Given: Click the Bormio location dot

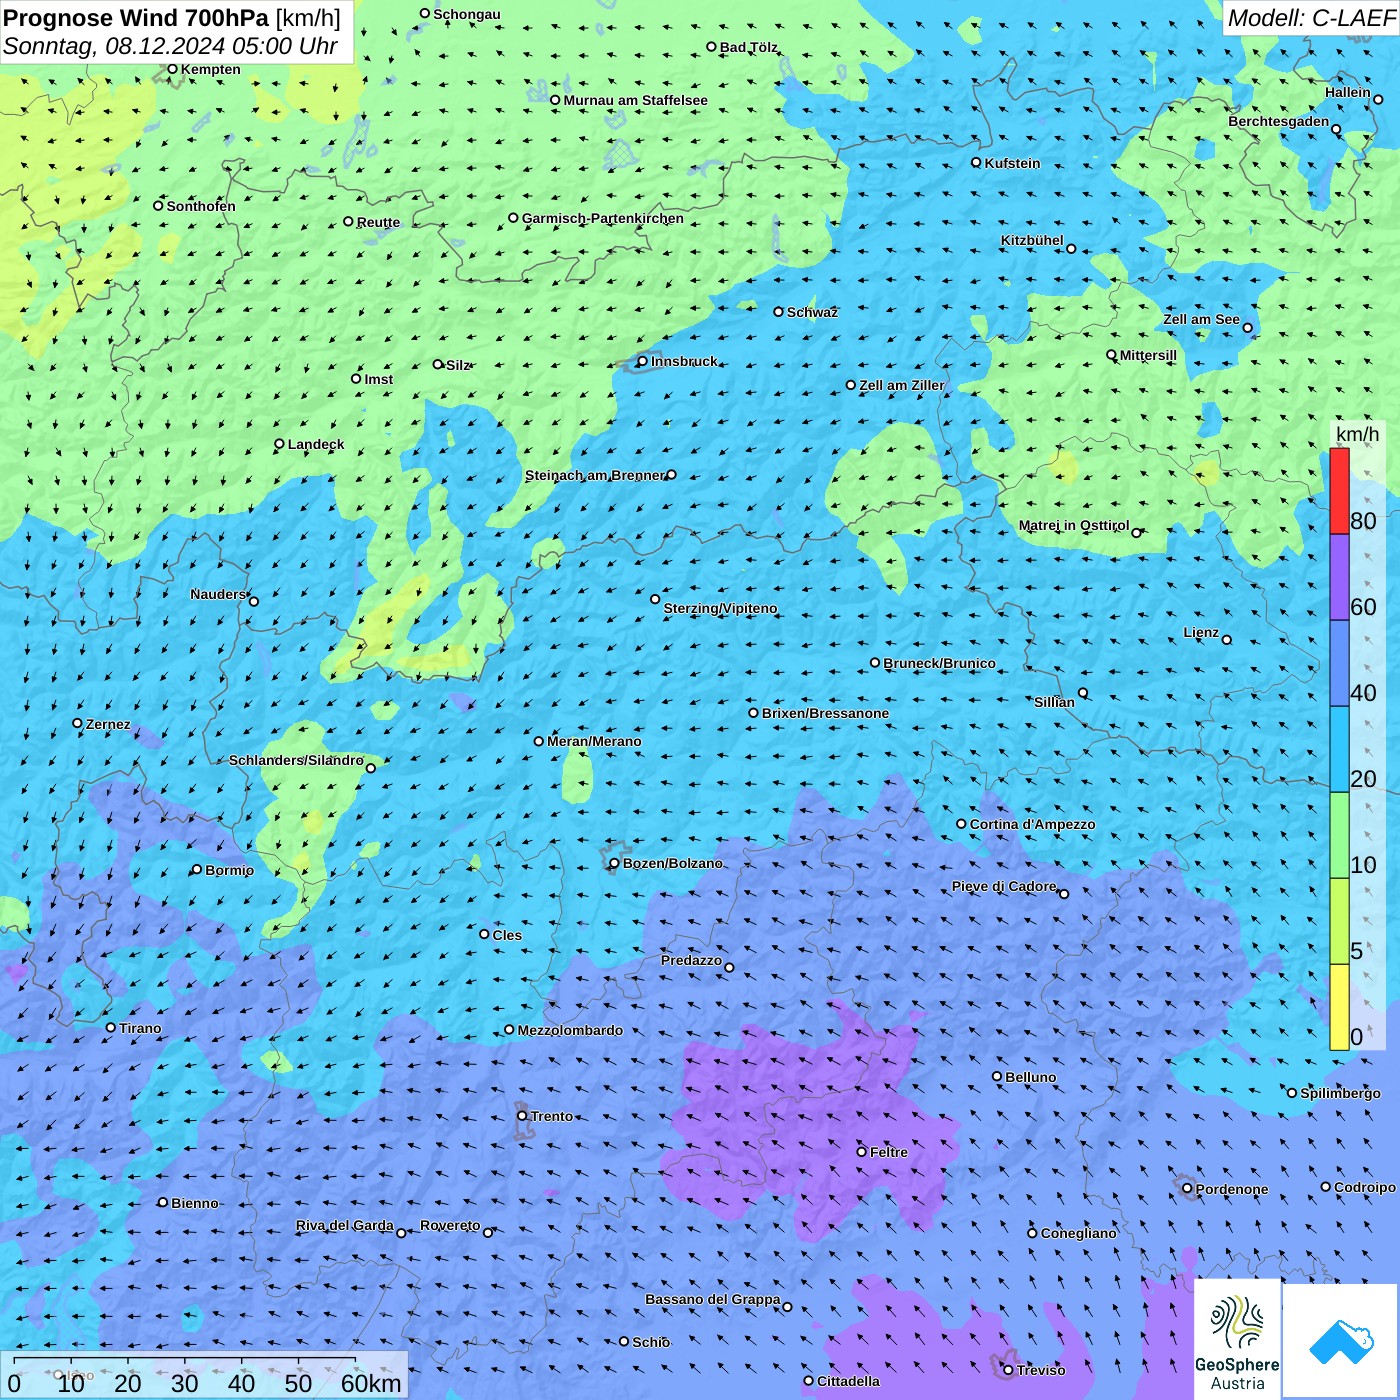Looking at the screenshot, I should tap(197, 870).
